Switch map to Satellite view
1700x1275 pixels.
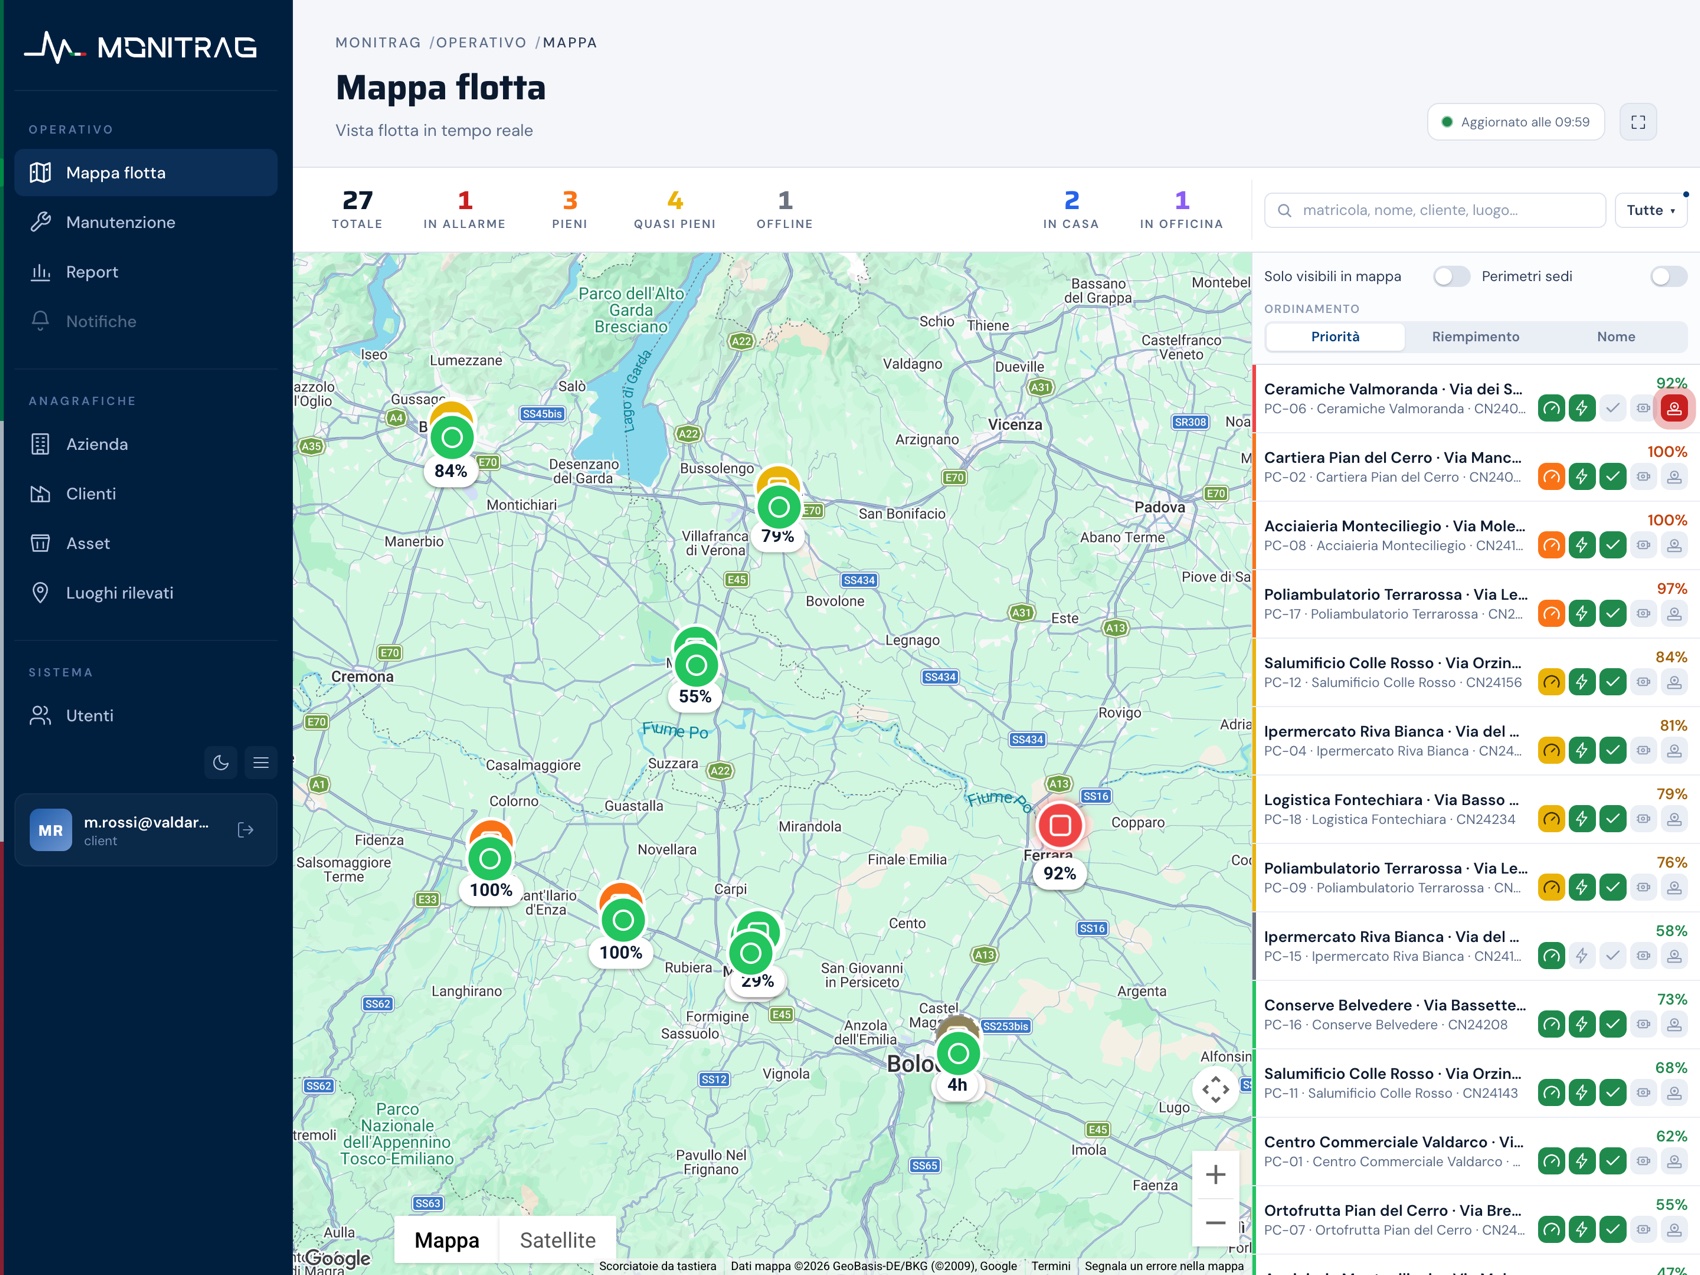coord(558,1240)
